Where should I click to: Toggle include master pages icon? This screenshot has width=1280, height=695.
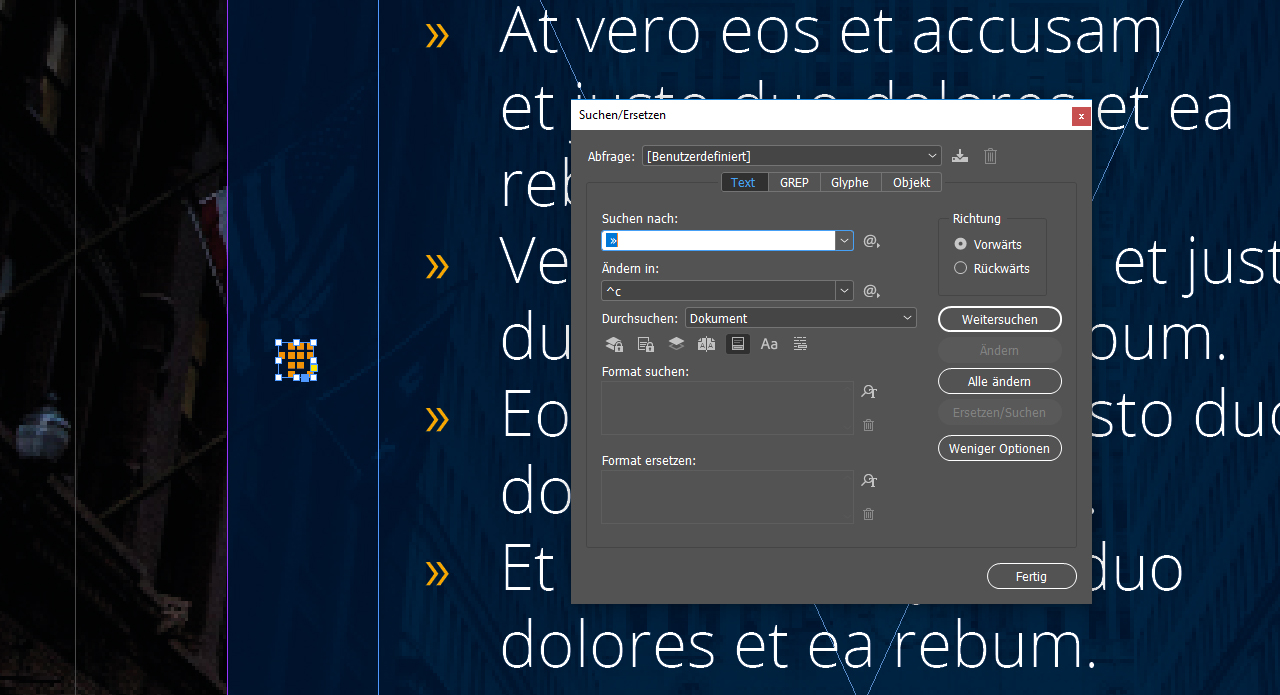(707, 344)
